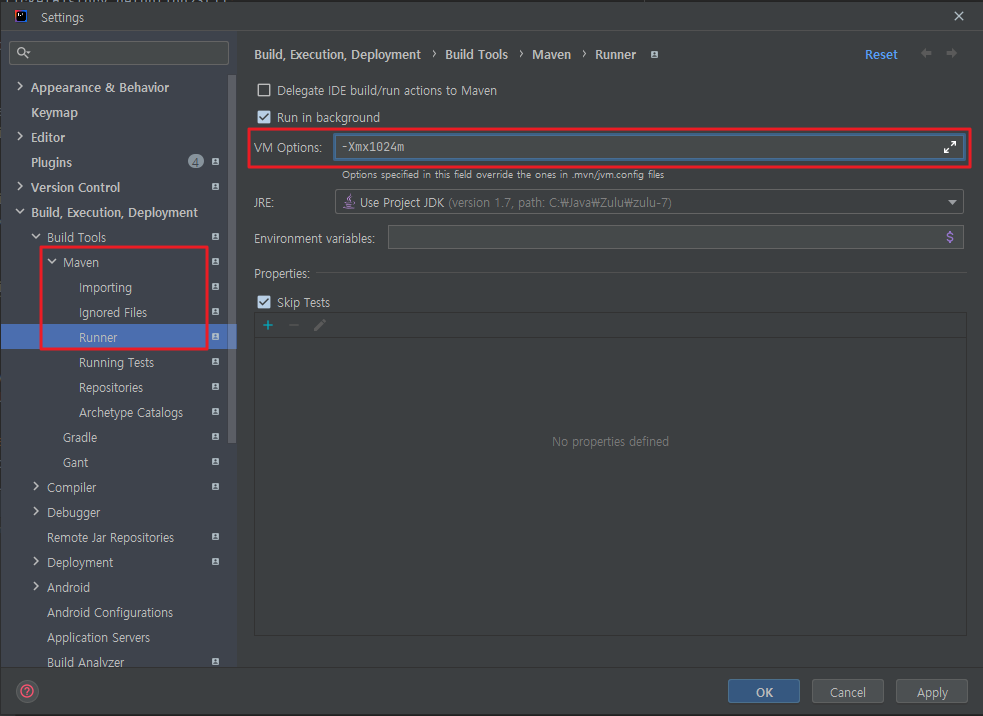Click the expand icon in VM Options field
The height and width of the screenshot is (716, 983).
tap(950, 147)
